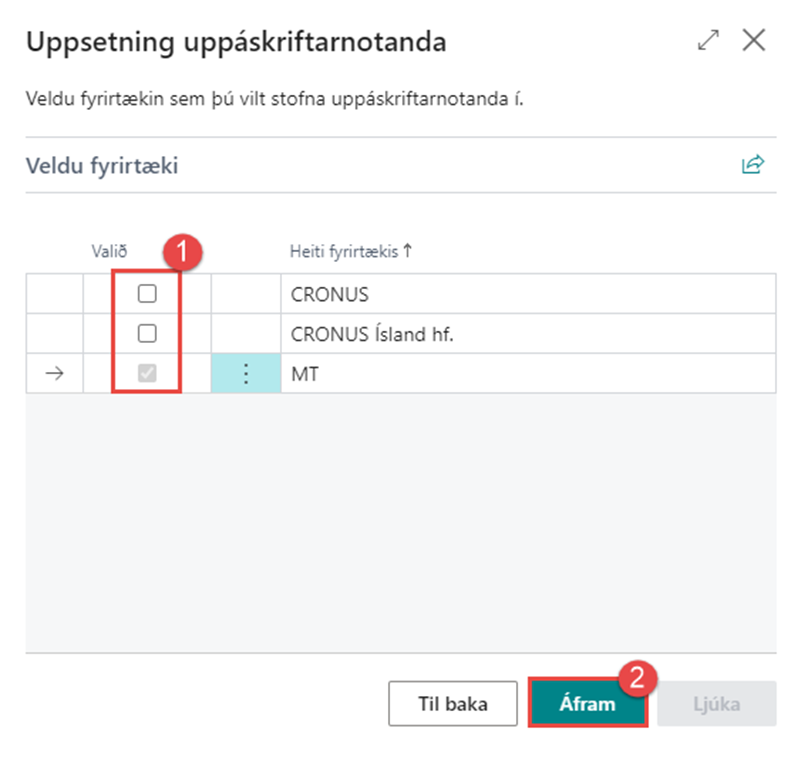Close the Uppsetning uppáskriftarnotanda dialog
The width and height of the screenshot is (808, 759).
[754, 41]
